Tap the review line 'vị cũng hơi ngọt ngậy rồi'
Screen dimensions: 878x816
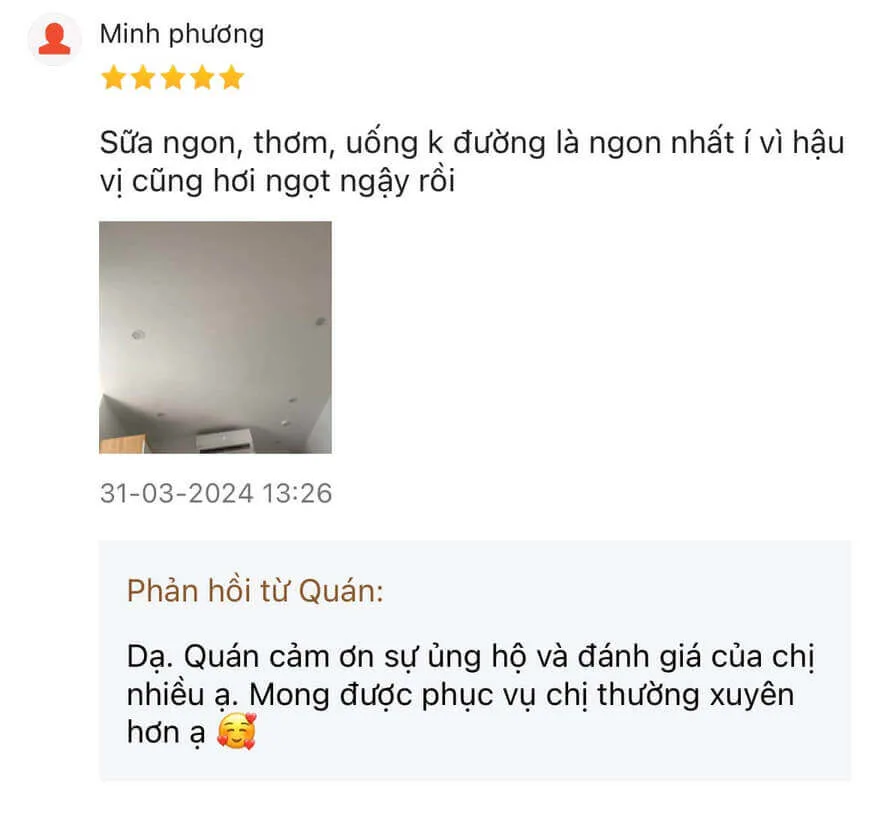(x=277, y=181)
